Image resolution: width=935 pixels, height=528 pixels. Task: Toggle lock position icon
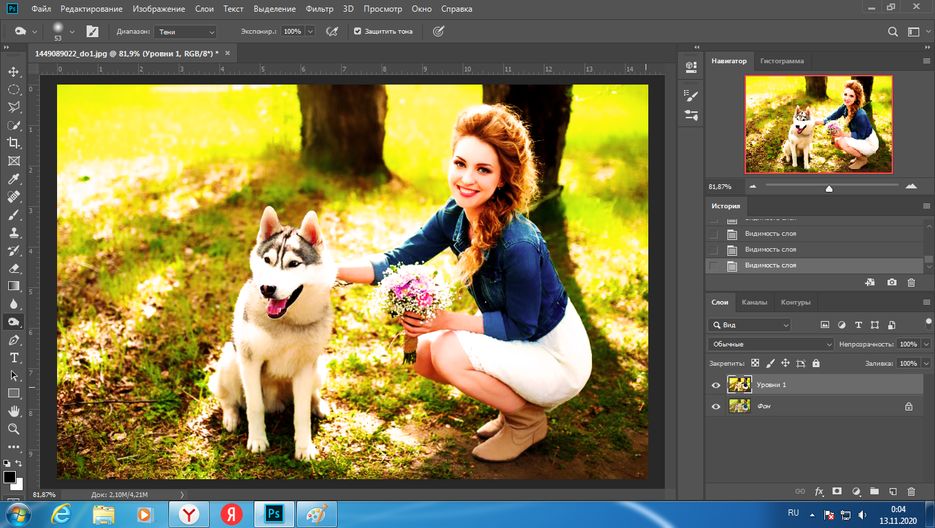(785, 363)
